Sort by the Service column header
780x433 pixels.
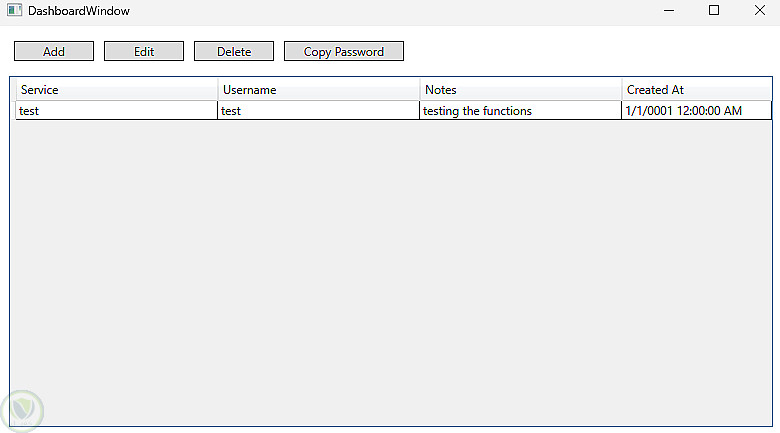click(x=116, y=90)
